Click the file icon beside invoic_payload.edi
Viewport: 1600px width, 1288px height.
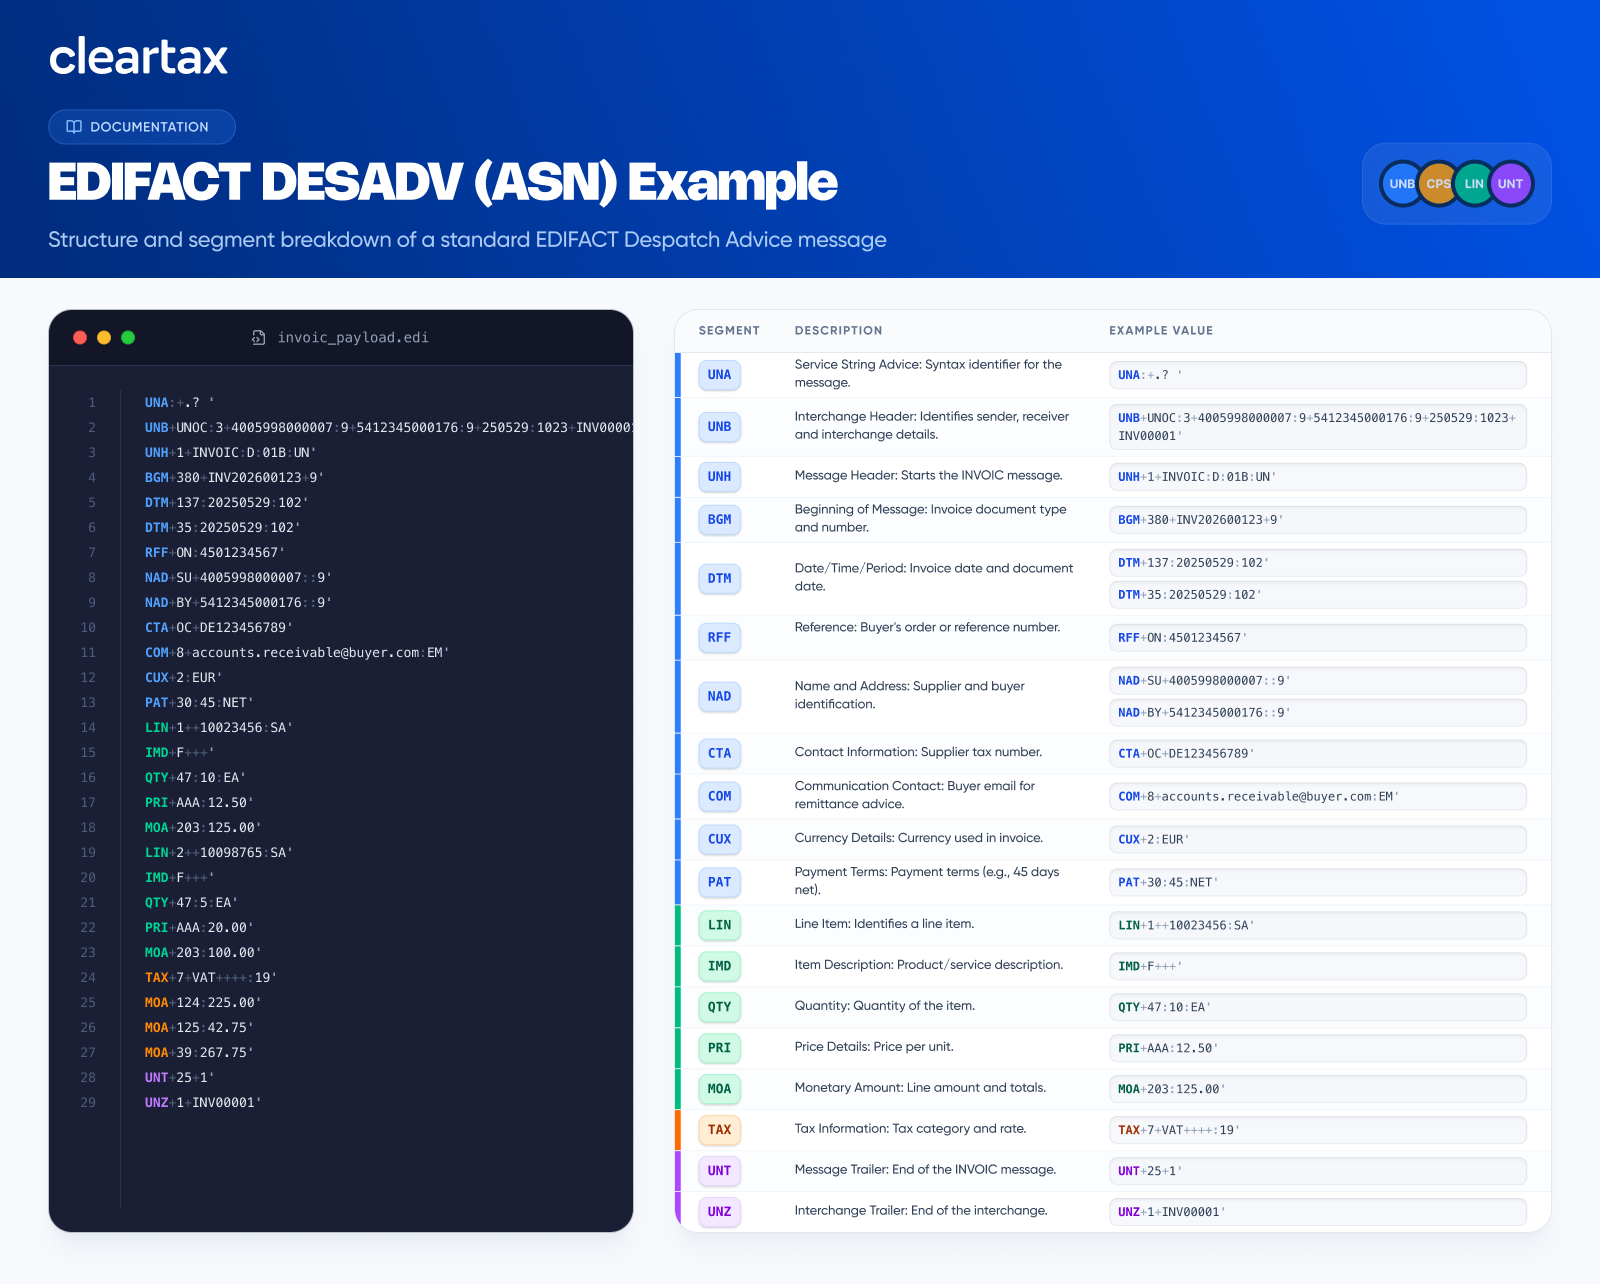[x=258, y=338]
